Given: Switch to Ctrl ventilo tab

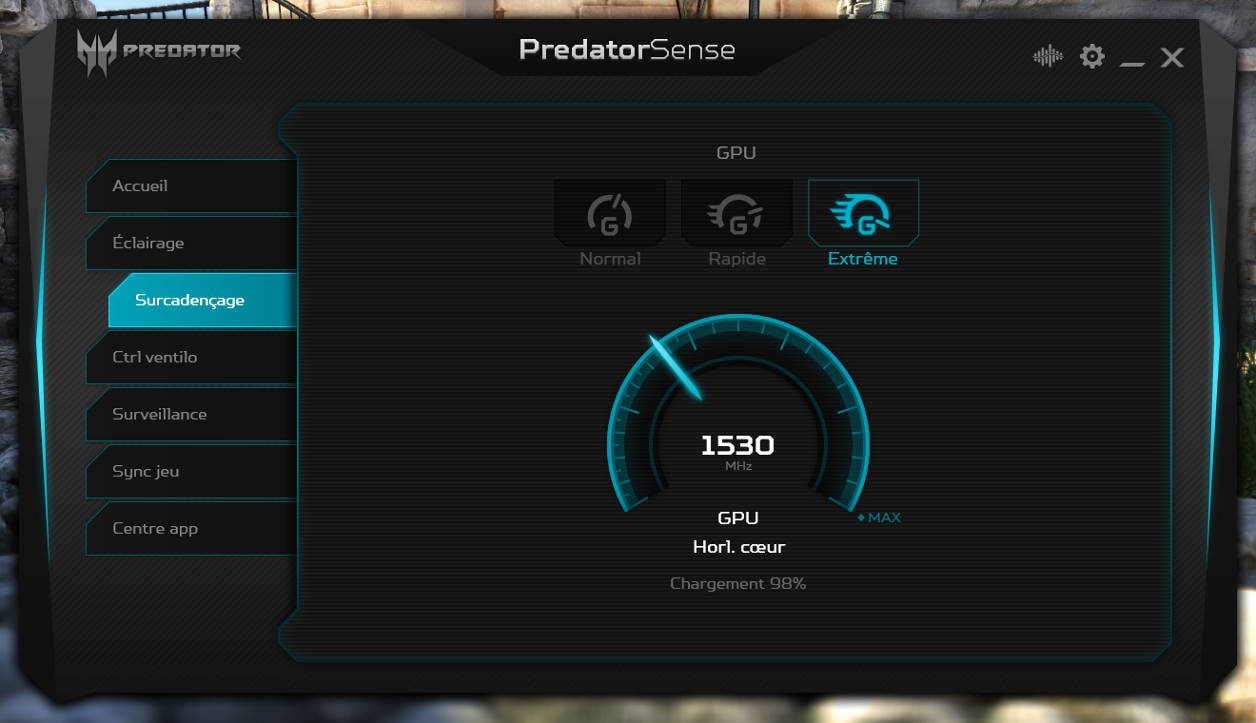Looking at the screenshot, I should pos(191,357).
